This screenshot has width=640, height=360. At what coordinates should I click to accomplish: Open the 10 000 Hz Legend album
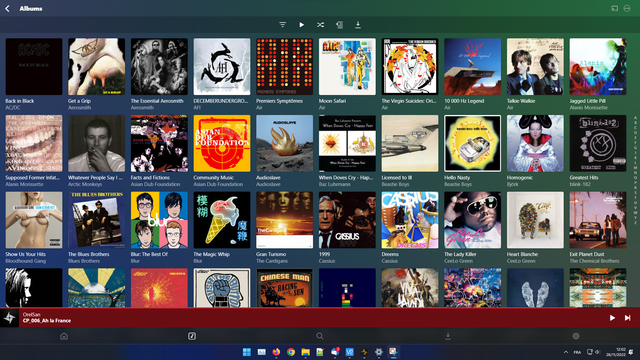click(x=473, y=67)
